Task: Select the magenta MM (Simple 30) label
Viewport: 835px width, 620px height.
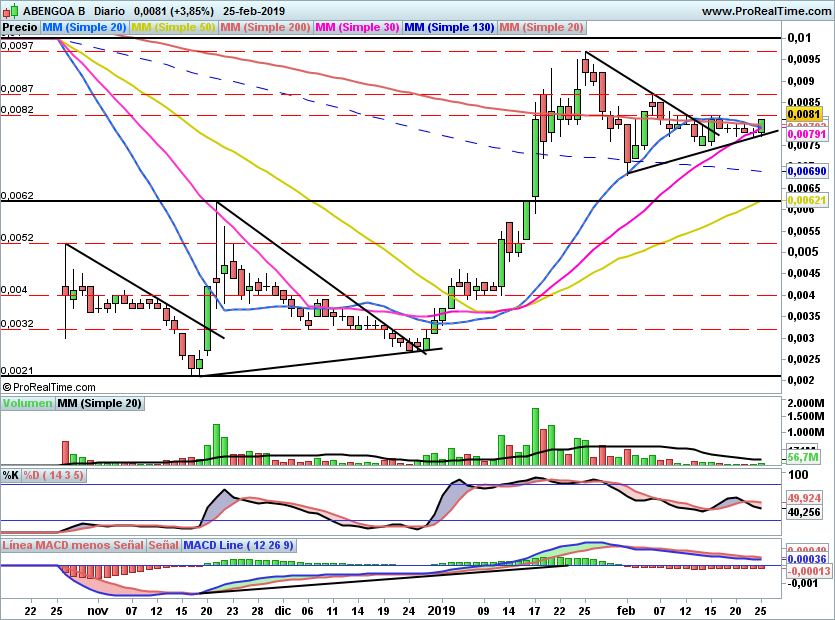Action: click(x=357, y=27)
